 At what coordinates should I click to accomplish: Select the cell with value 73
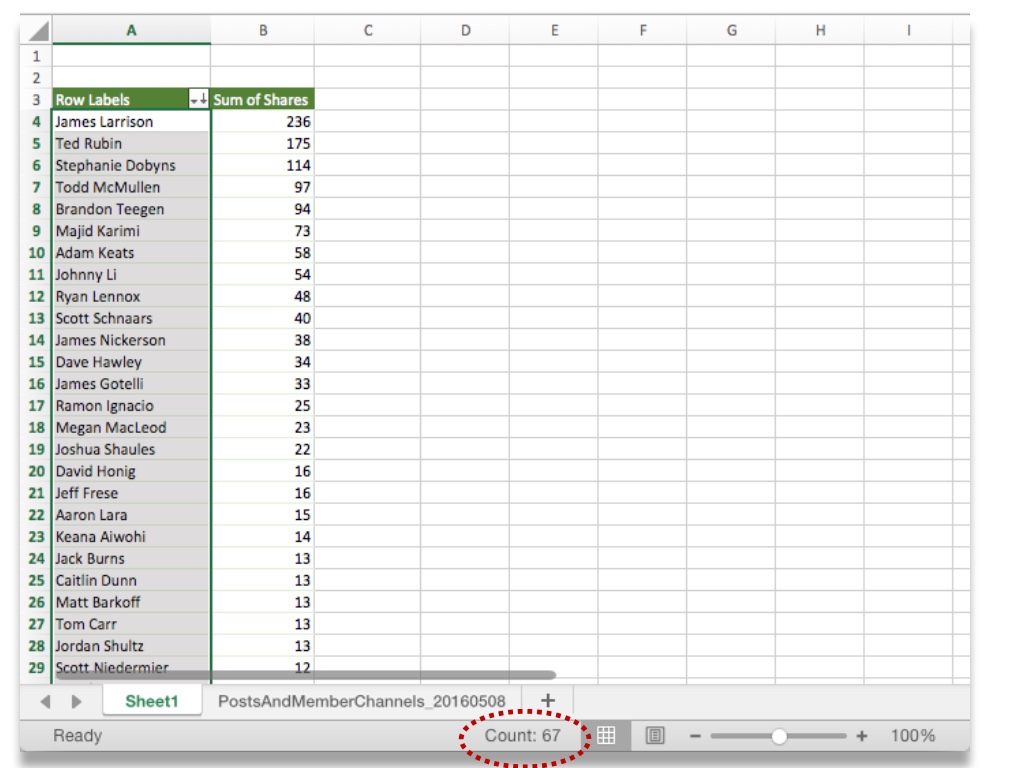(x=262, y=230)
